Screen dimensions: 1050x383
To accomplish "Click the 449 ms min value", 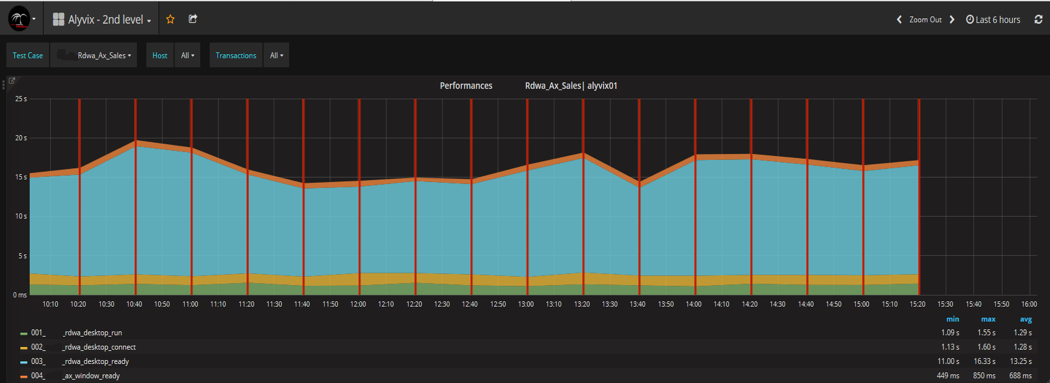I will [x=948, y=376].
